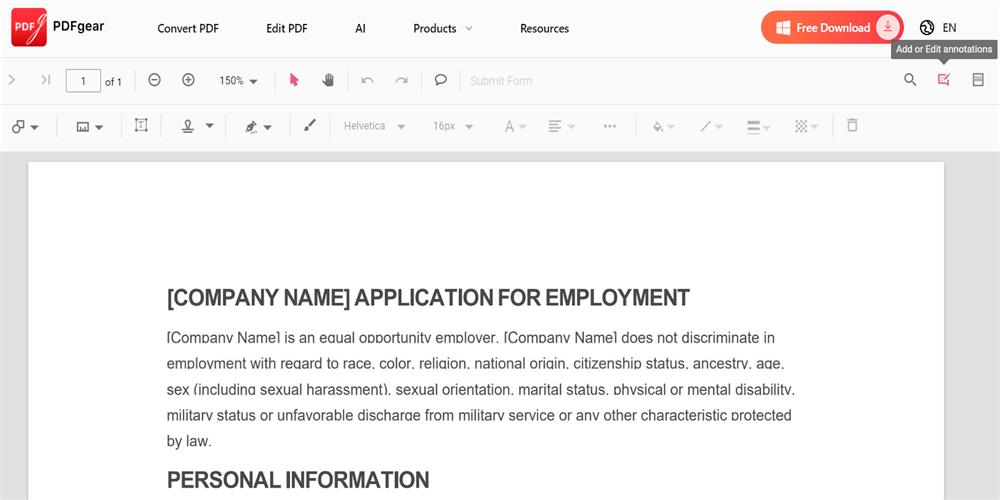Screen dimensions: 1000x500
Task: Open the stamp tool dropdown
Action: 197,126
